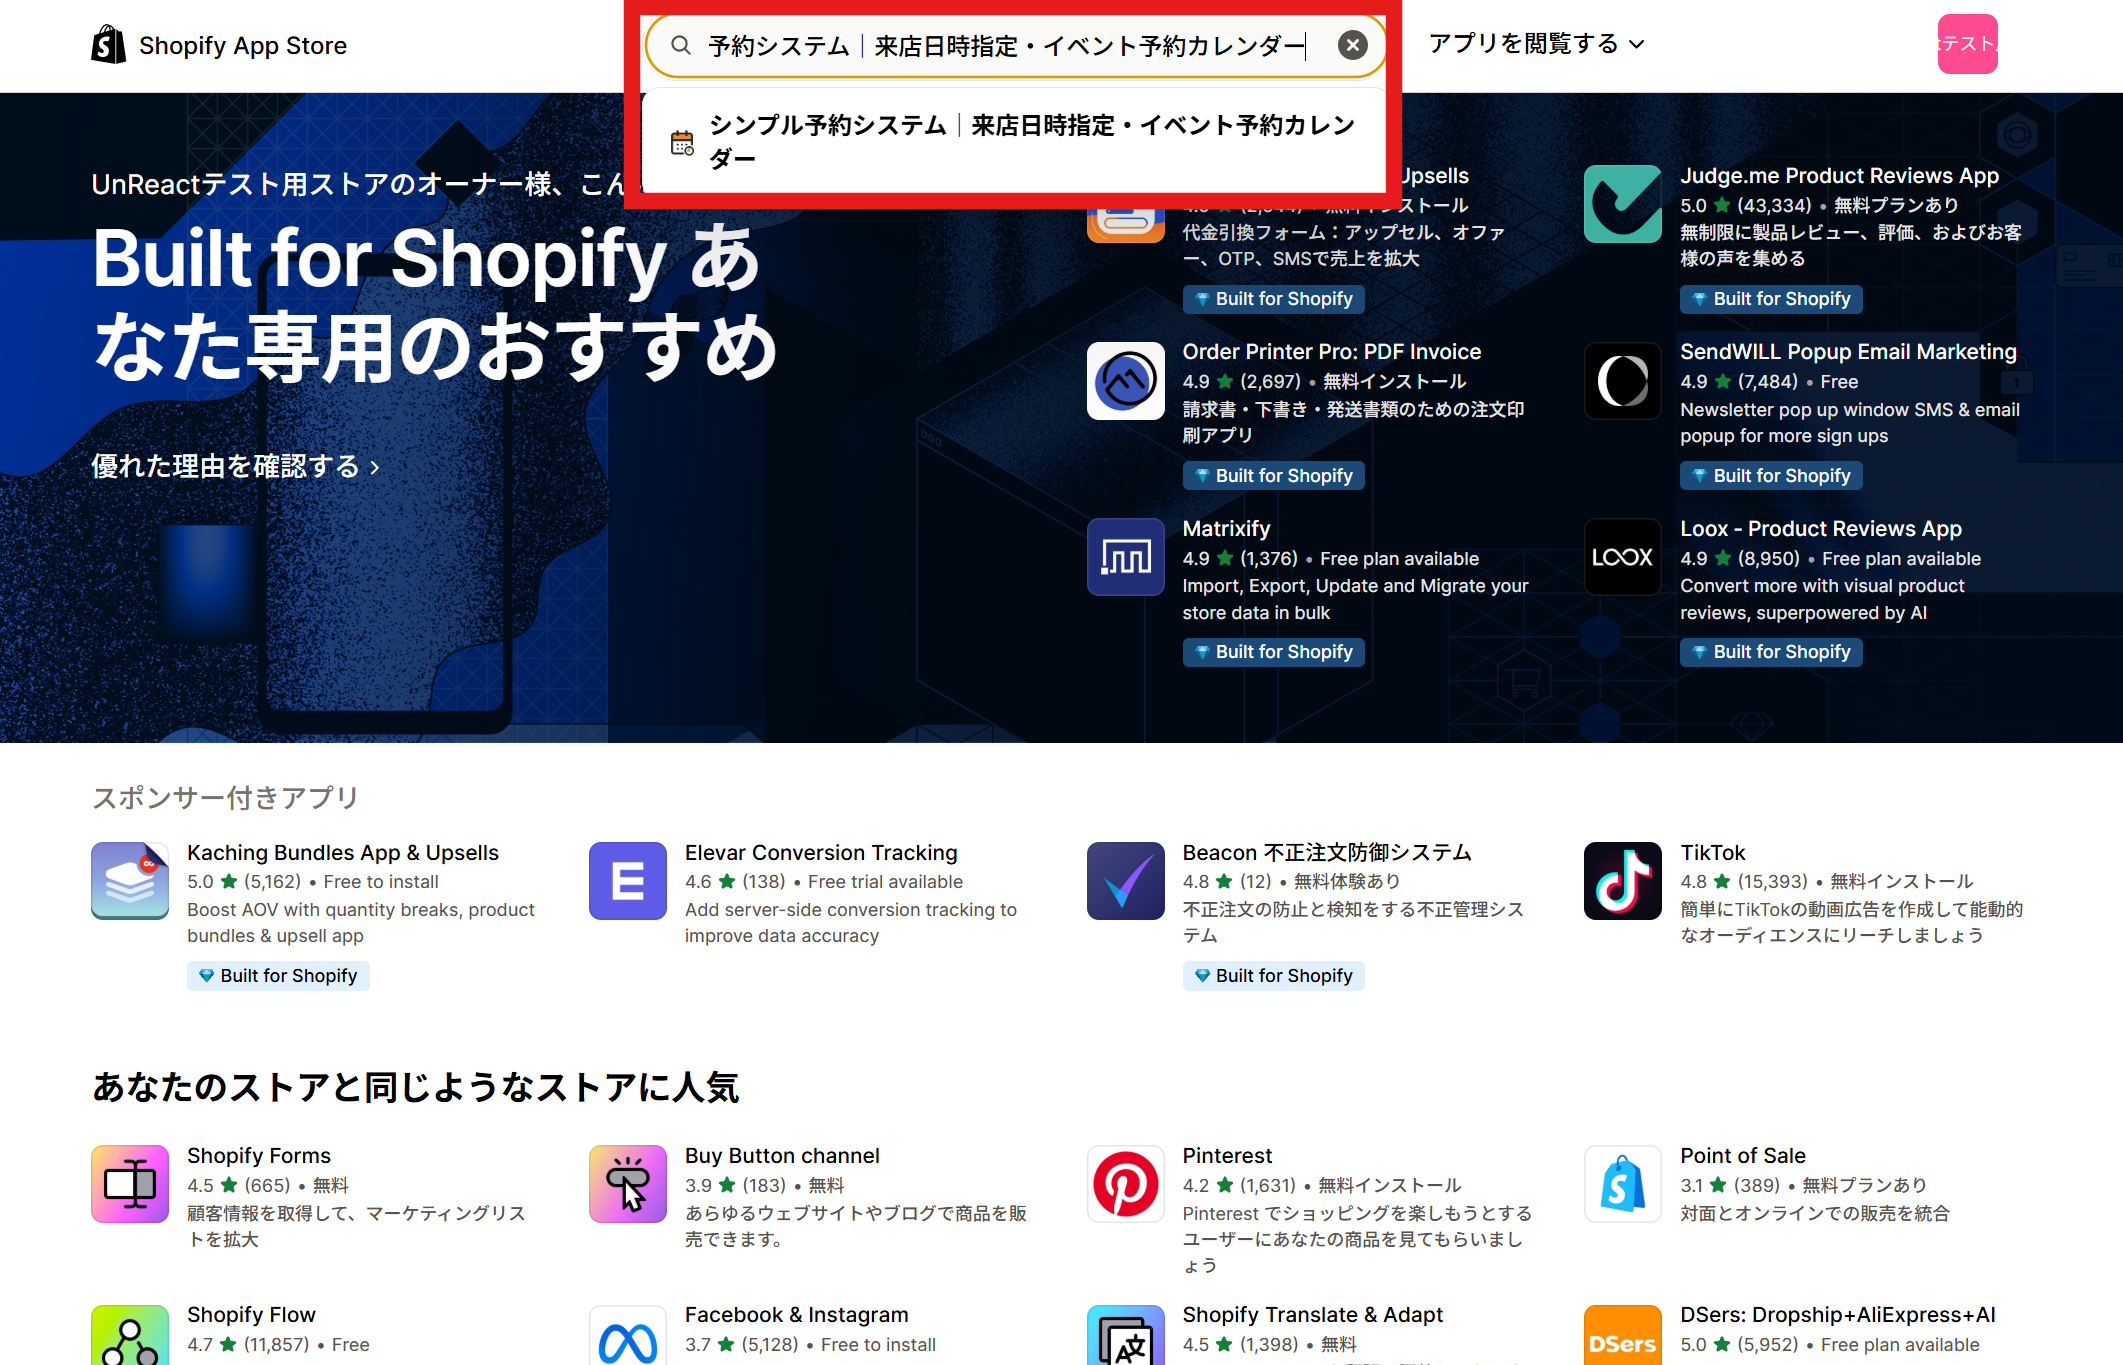Image resolution: width=2123 pixels, height=1365 pixels.
Task: Open Shopify Translate & Adapt icon
Action: click(x=1125, y=1335)
